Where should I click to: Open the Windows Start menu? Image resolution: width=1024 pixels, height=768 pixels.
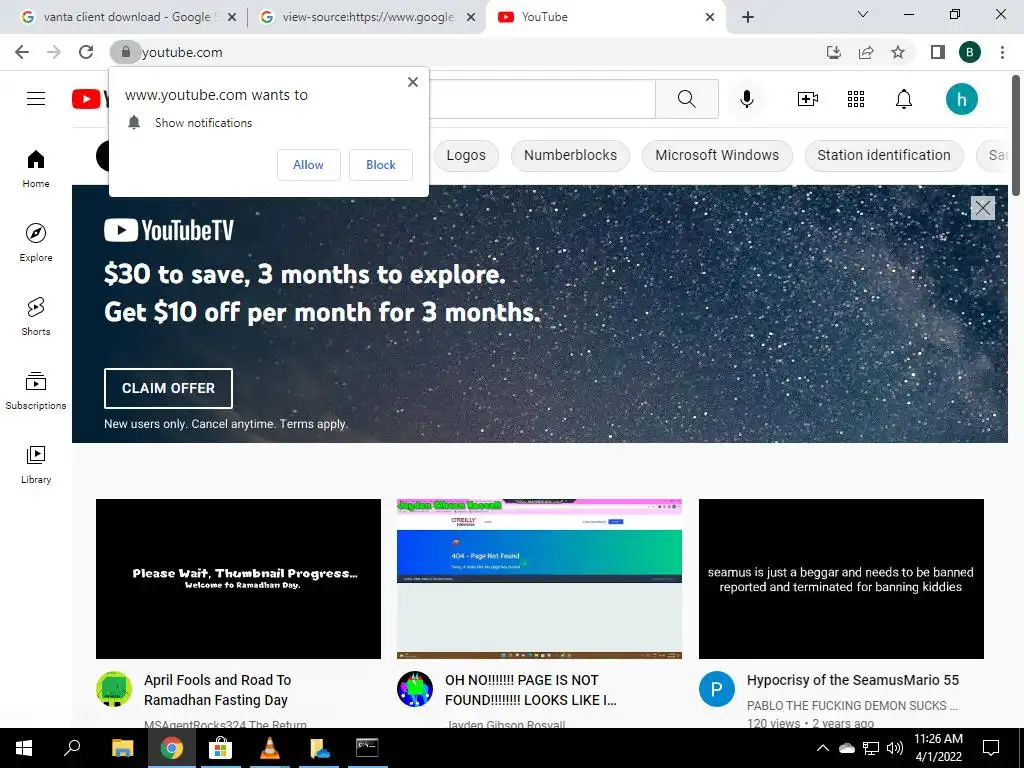click(24, 748)
